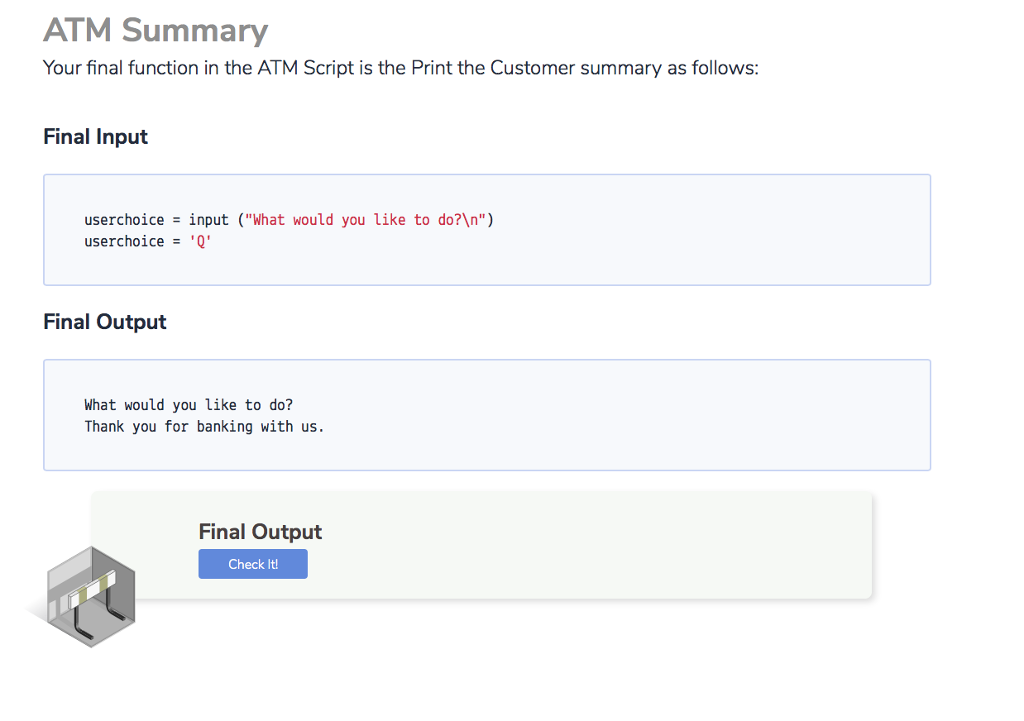Click the "What would you like to do?" output line
The image size is (1024, 721).
pyautogui.click(x=188, y=405)
